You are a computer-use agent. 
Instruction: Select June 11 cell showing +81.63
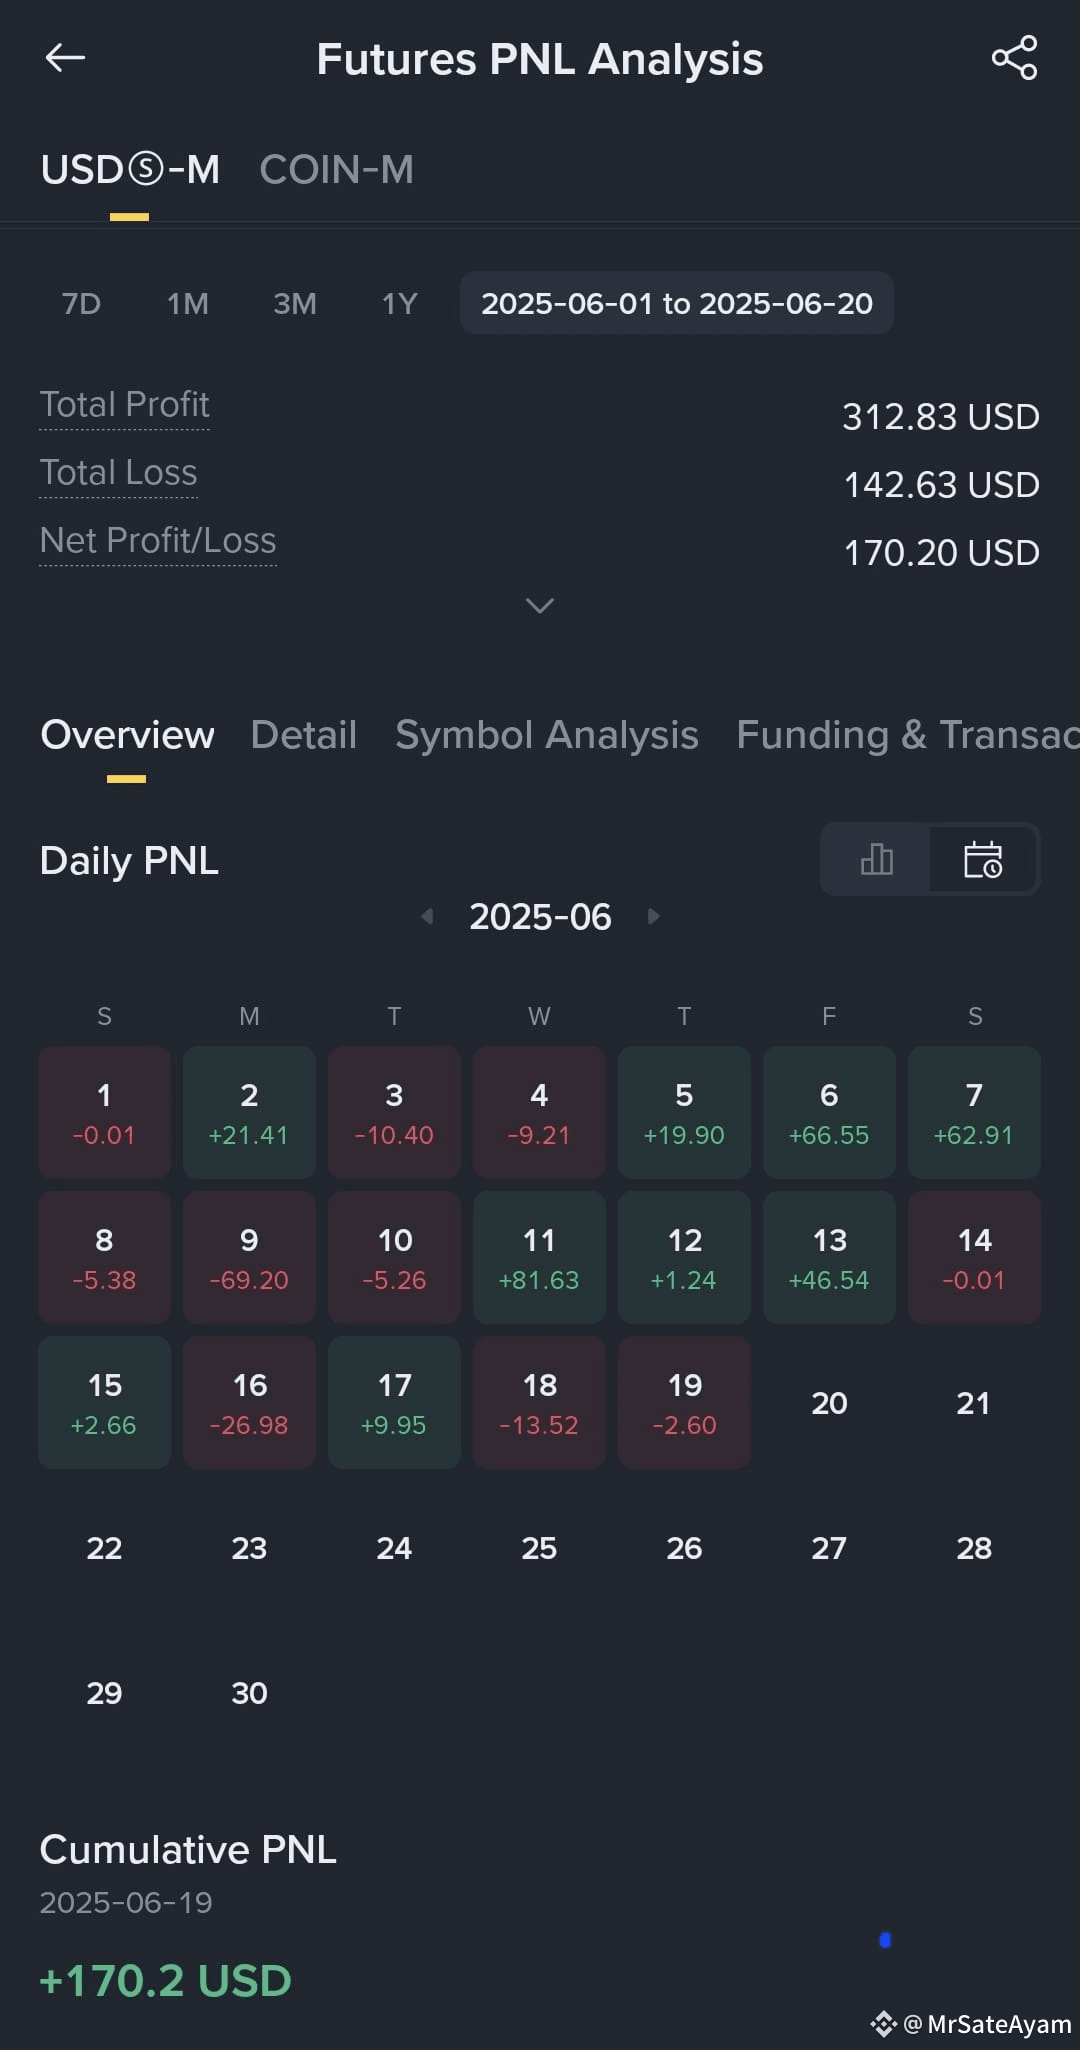(x=539, y=1257)
